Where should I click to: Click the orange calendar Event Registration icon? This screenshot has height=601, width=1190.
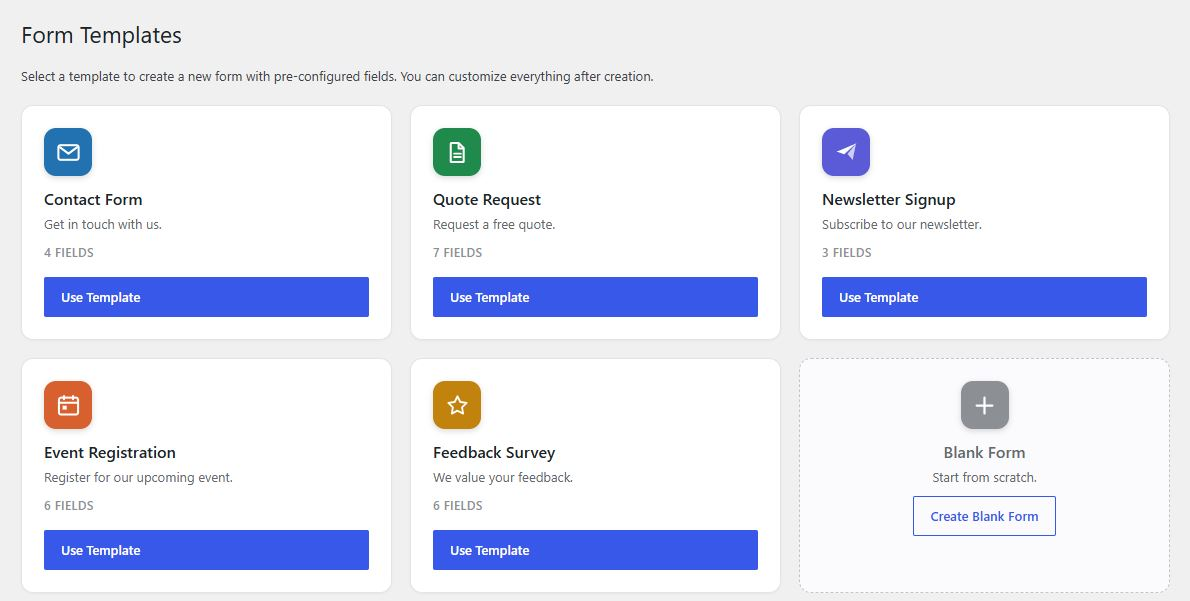pos(68,405)
